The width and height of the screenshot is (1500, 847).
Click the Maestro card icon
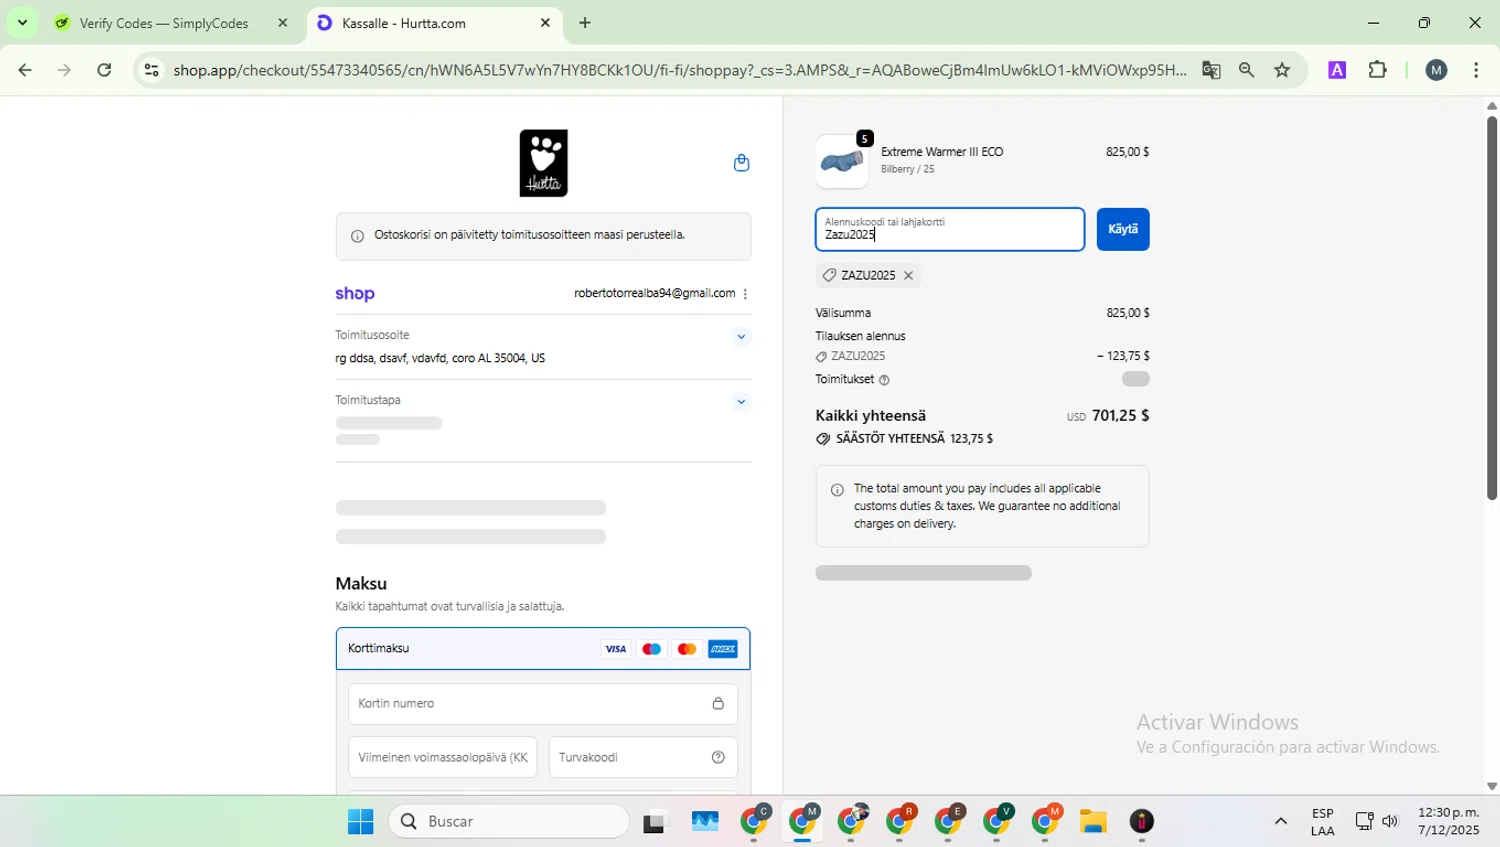click(652, 649)
